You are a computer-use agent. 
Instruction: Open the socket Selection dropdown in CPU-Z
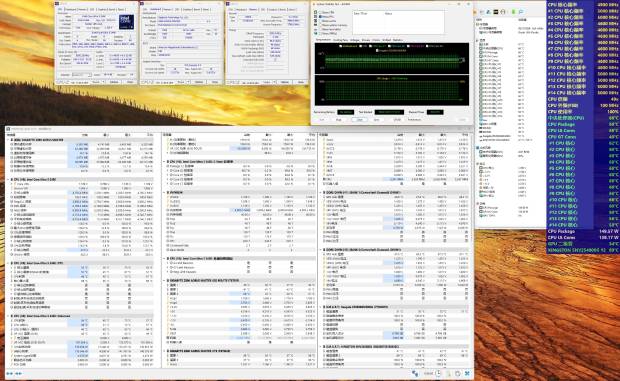click(81, 75)
